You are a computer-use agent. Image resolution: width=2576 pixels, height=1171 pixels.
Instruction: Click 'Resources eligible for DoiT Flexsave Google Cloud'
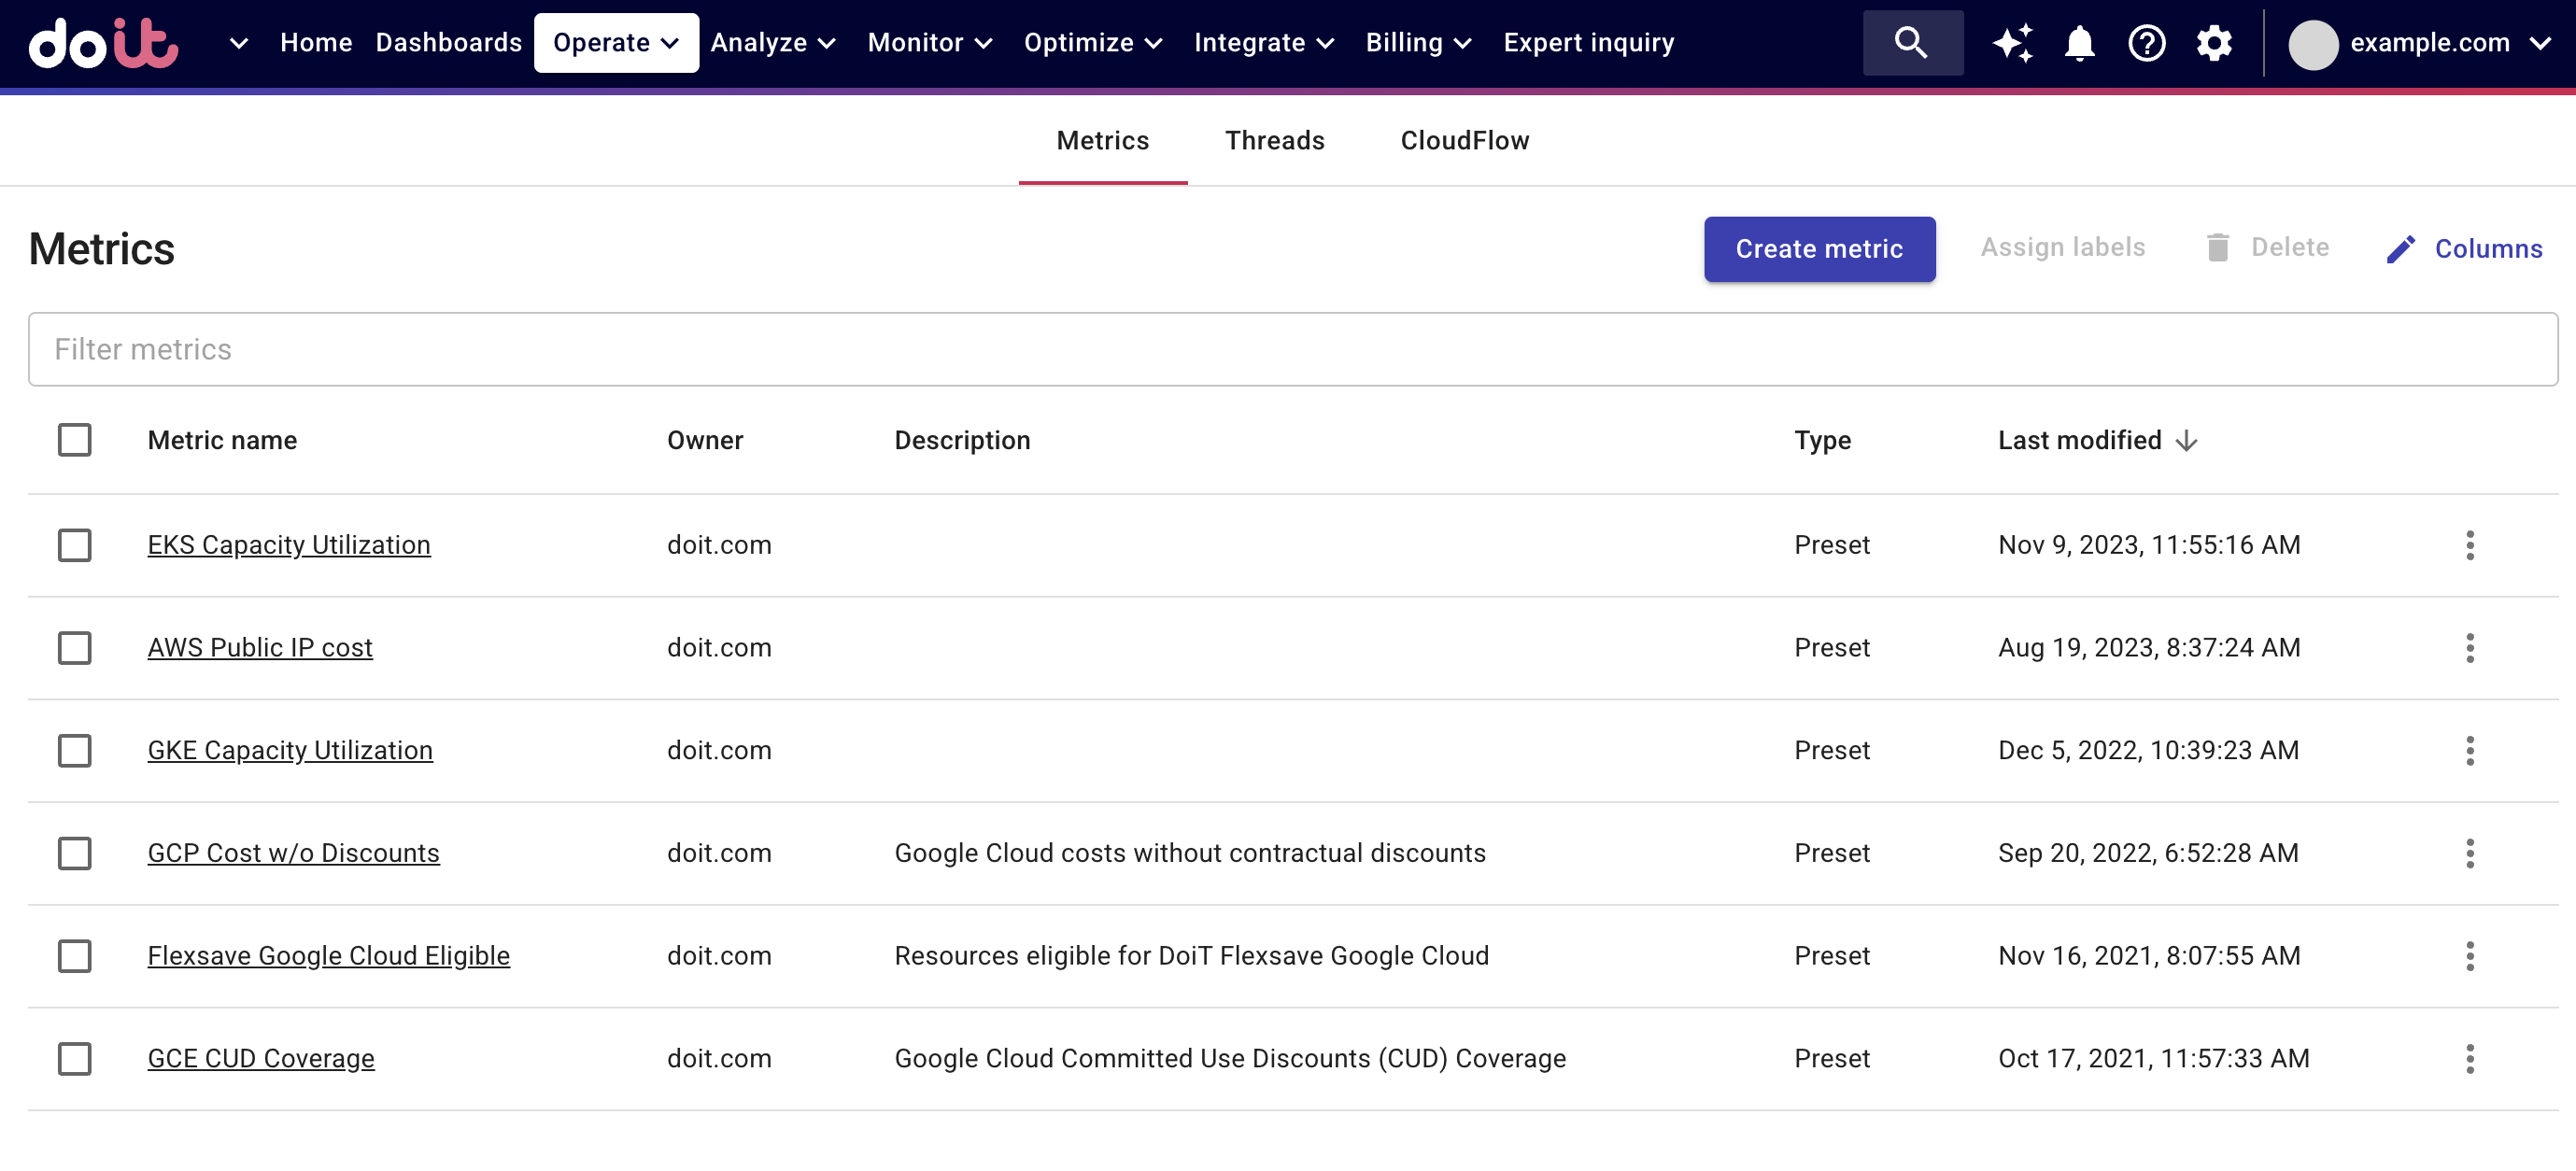1191,956
